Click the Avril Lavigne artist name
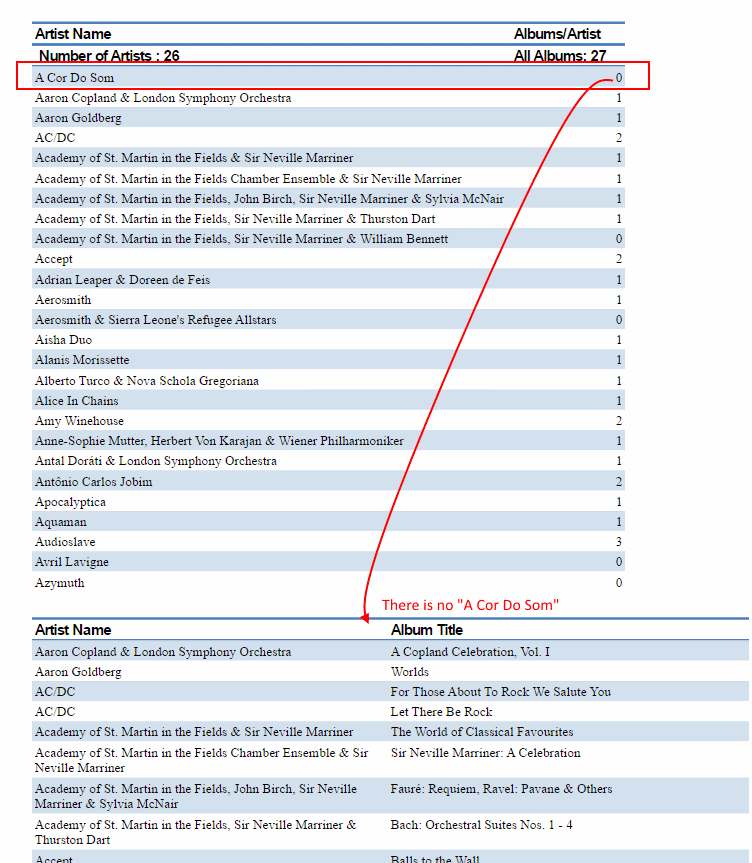The image size is (752, 863). [72, 562]
